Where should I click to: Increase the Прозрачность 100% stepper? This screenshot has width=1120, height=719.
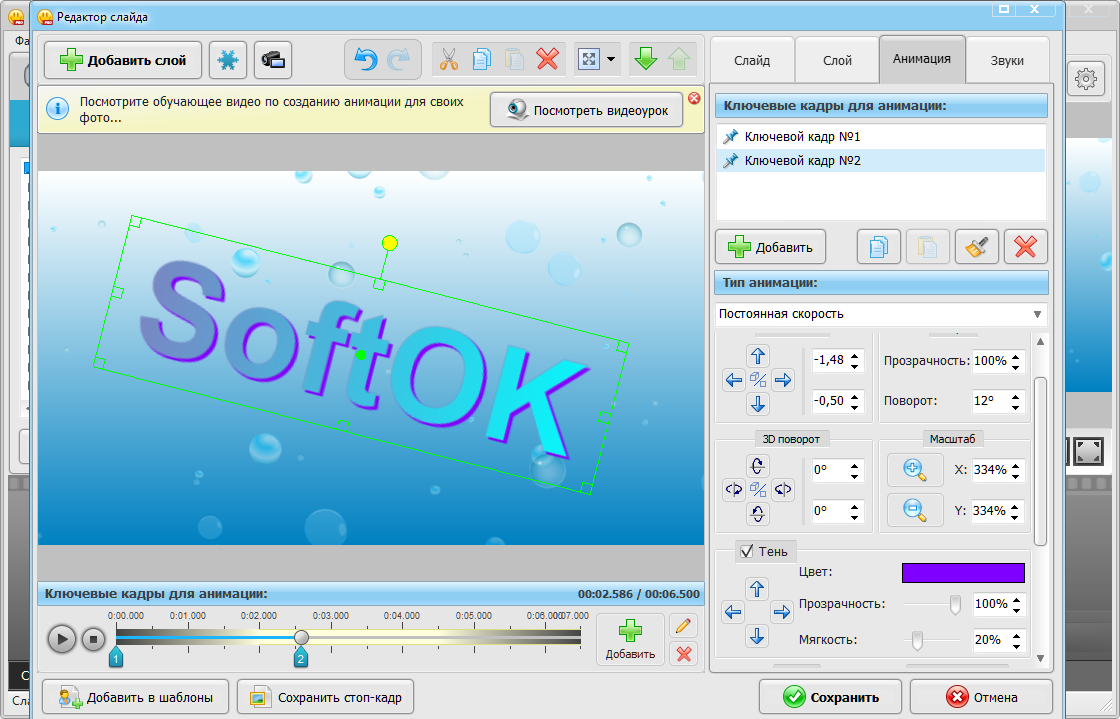[x=1015, y=356]
